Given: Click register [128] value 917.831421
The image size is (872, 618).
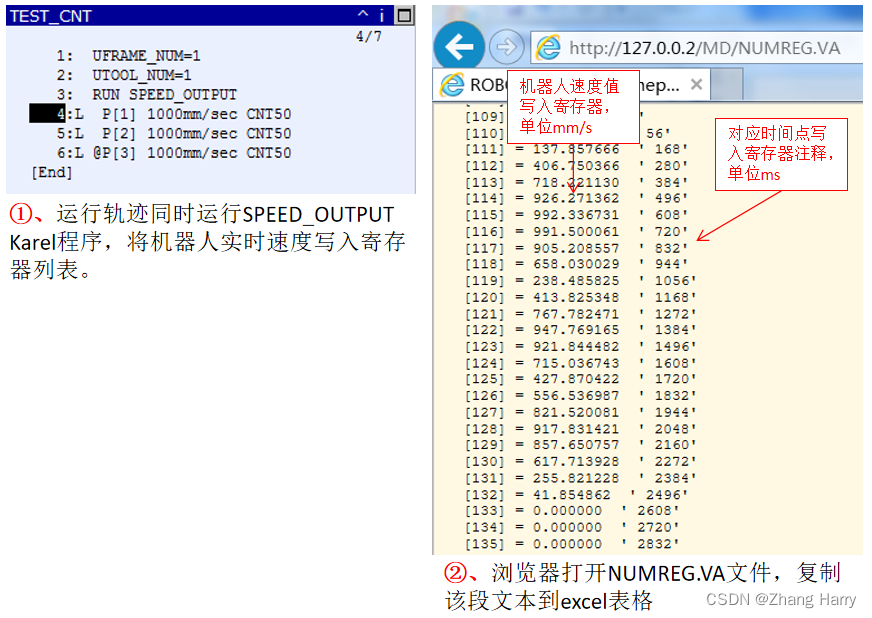Looking at the screenshot, I should pos(576,429).
